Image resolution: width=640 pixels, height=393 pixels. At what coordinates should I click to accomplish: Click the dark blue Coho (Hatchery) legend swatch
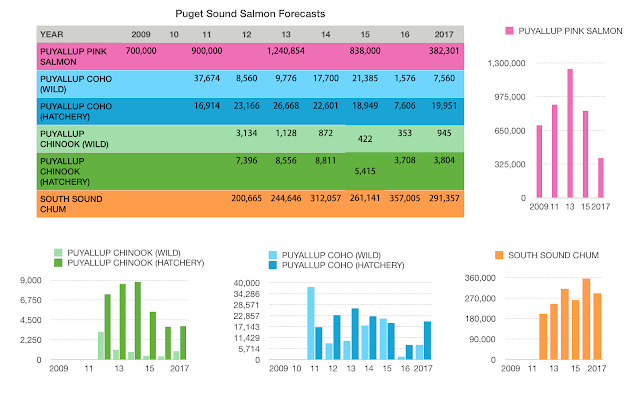point(273,265)
